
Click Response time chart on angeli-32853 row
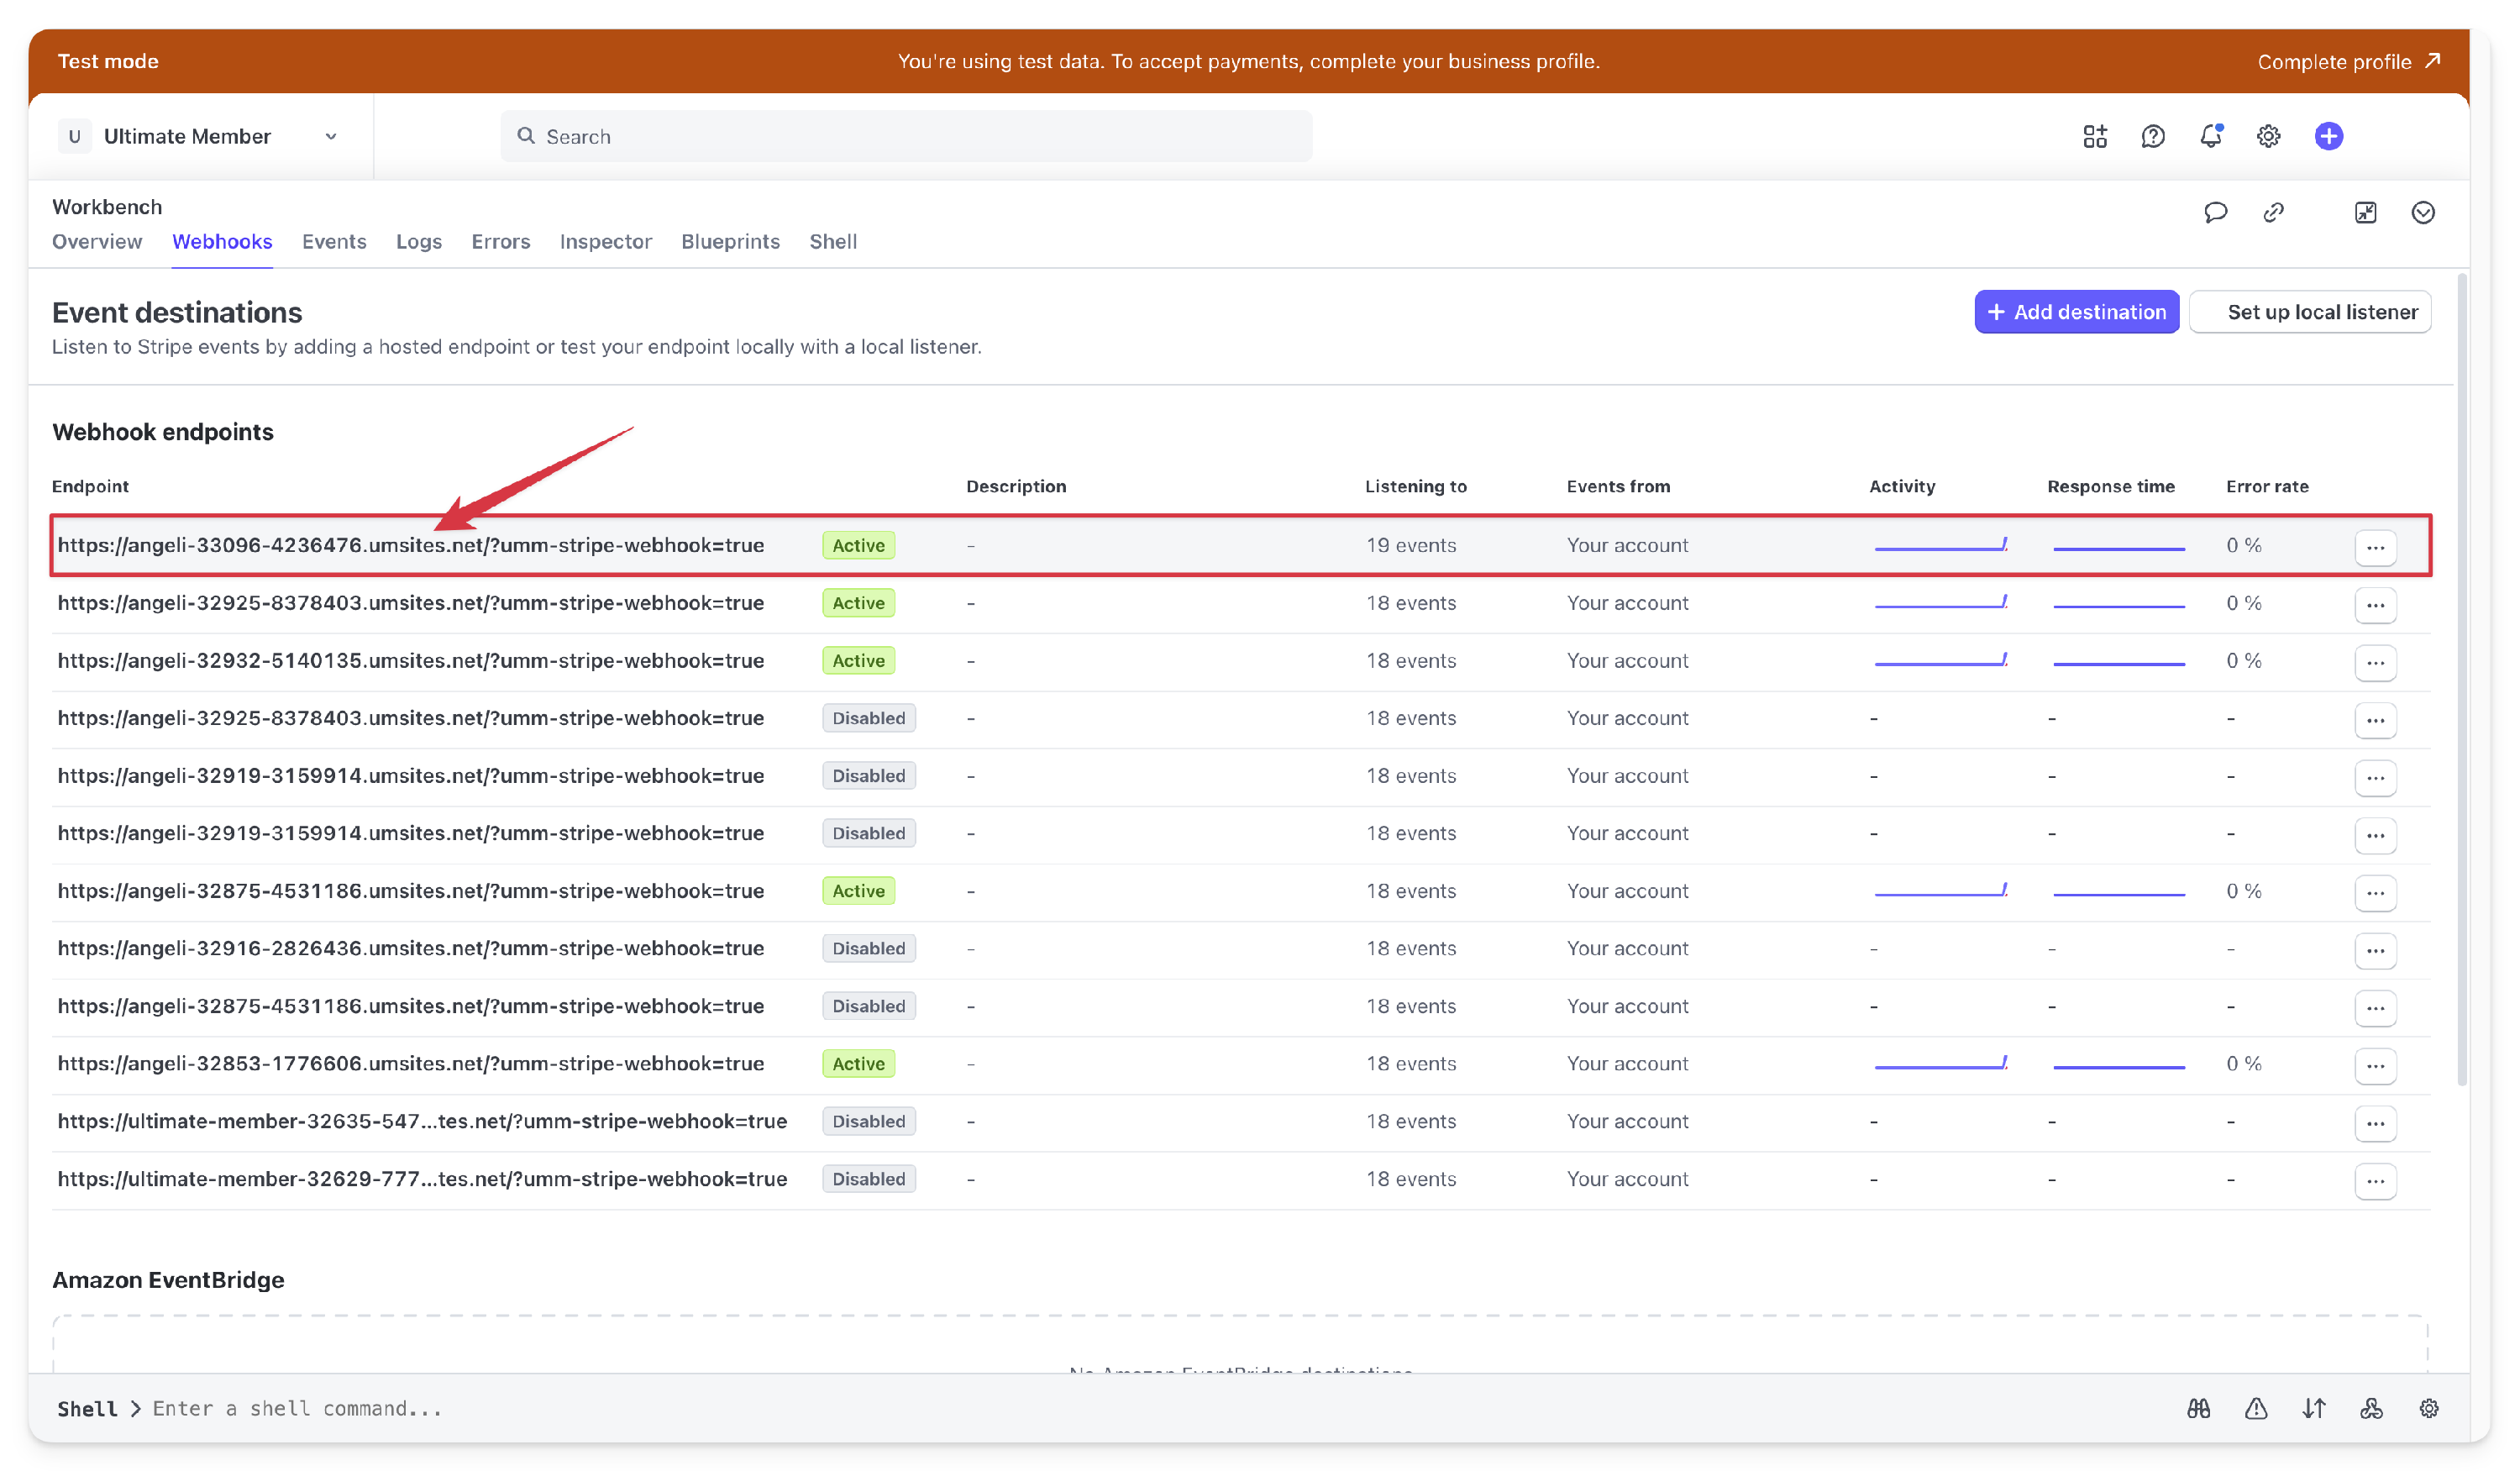coord(2118,1066)
